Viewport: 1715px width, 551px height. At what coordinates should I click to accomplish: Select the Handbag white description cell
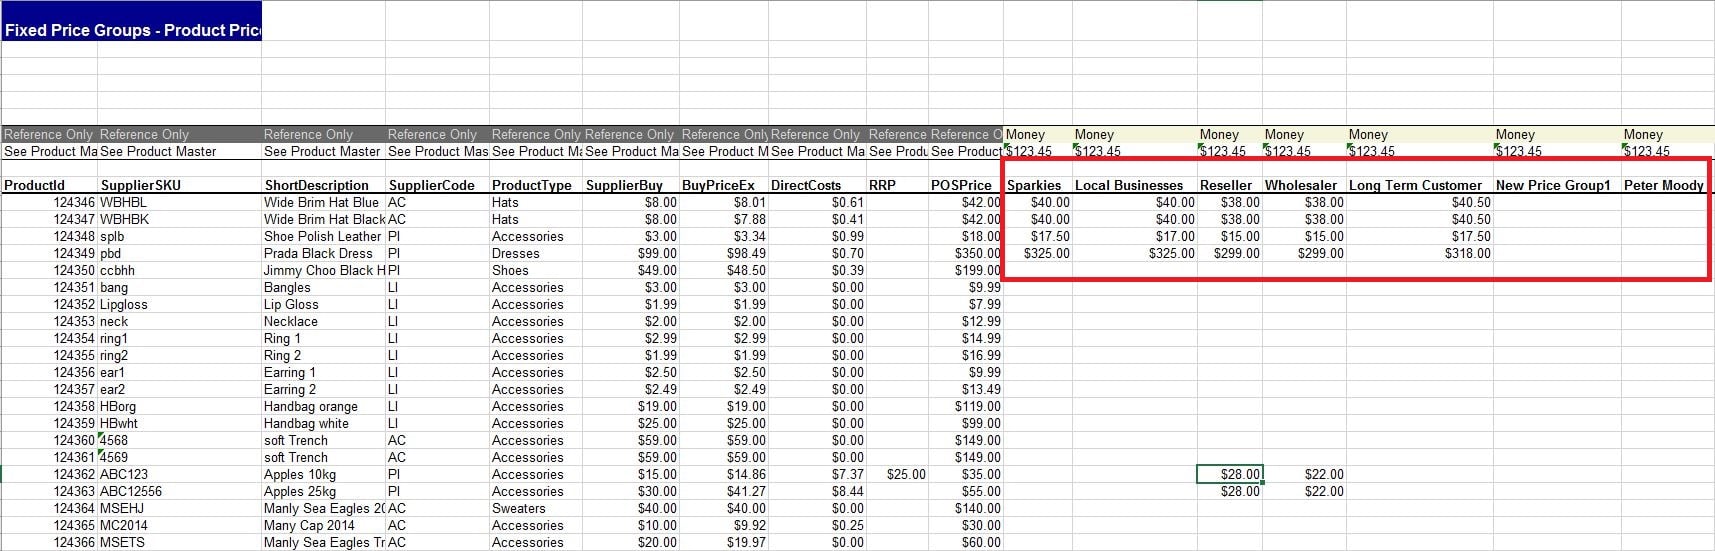point(323,423)
